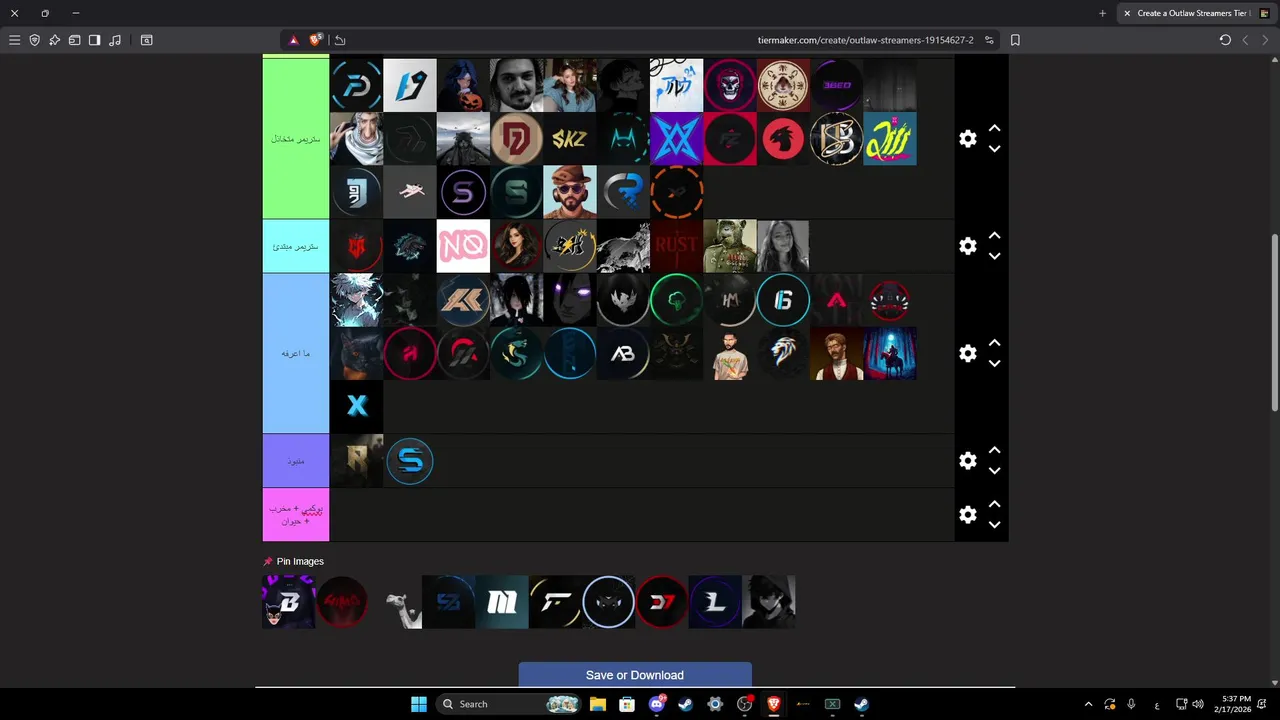Image resolution: width=1280 pixels, height=720 pixels.
Task: Click the green ستريمر متفاعل tier label
Action: point(296,139)
